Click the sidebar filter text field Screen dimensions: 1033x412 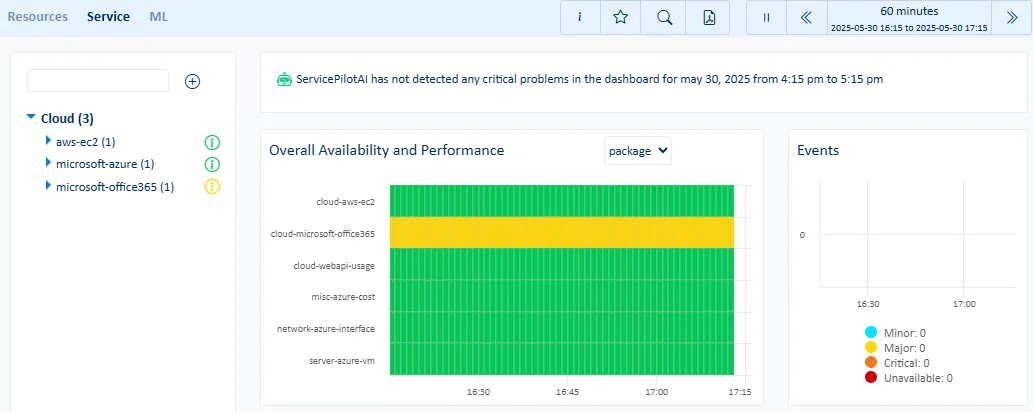(x=98, y=80)
